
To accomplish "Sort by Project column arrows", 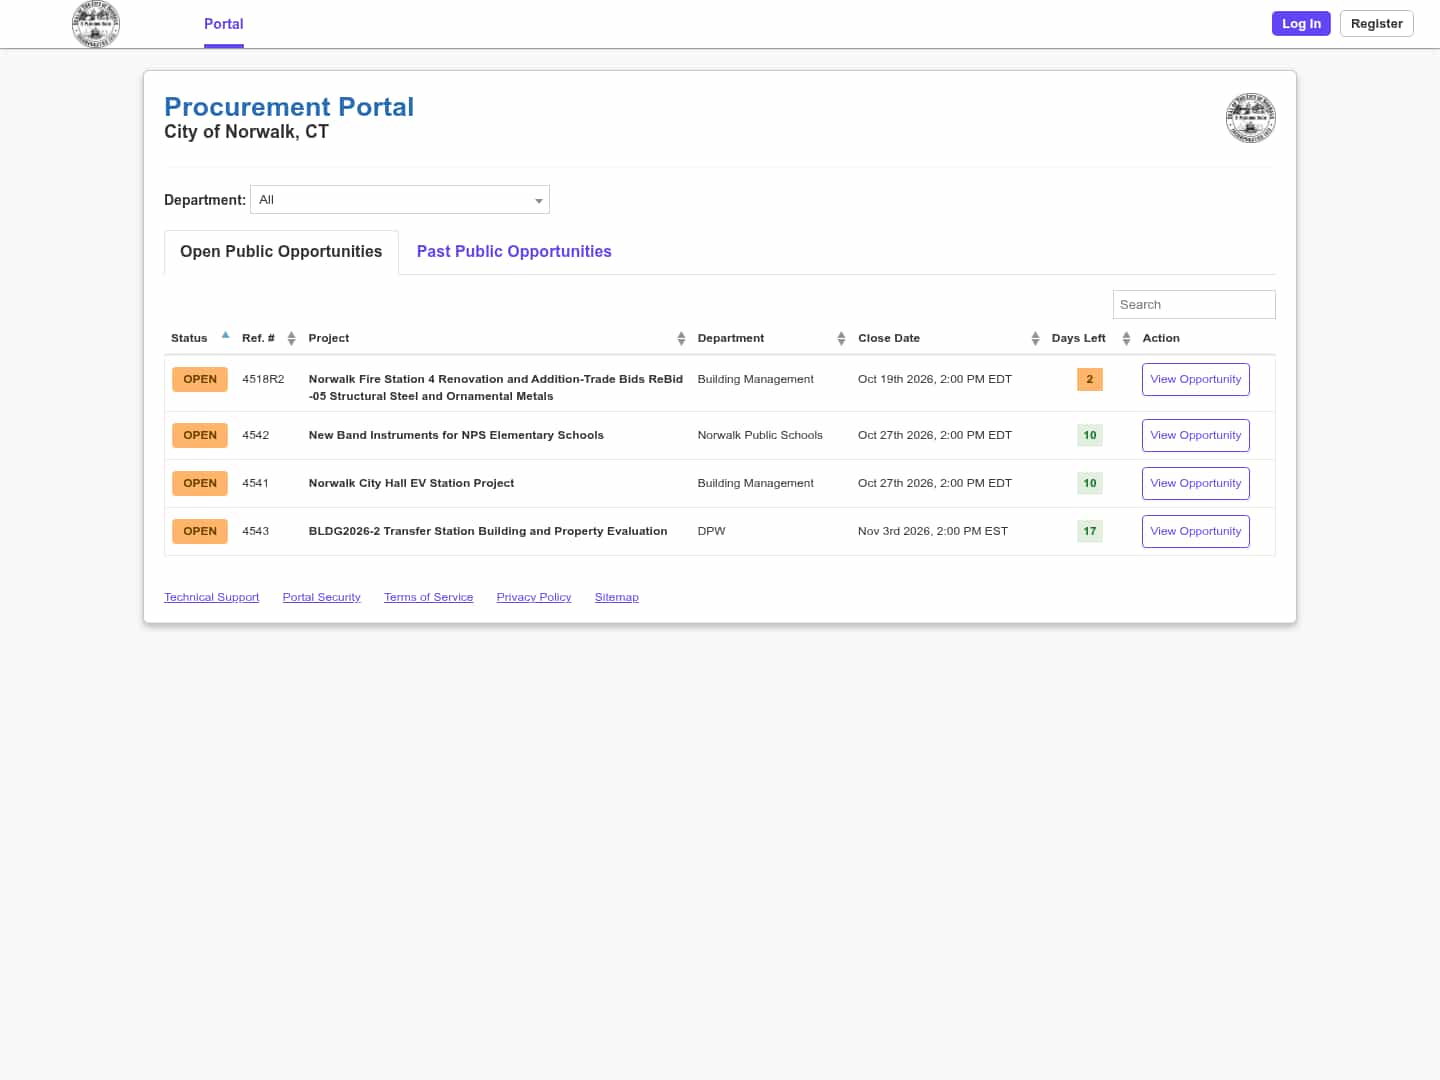I will [x=681, y=339].
